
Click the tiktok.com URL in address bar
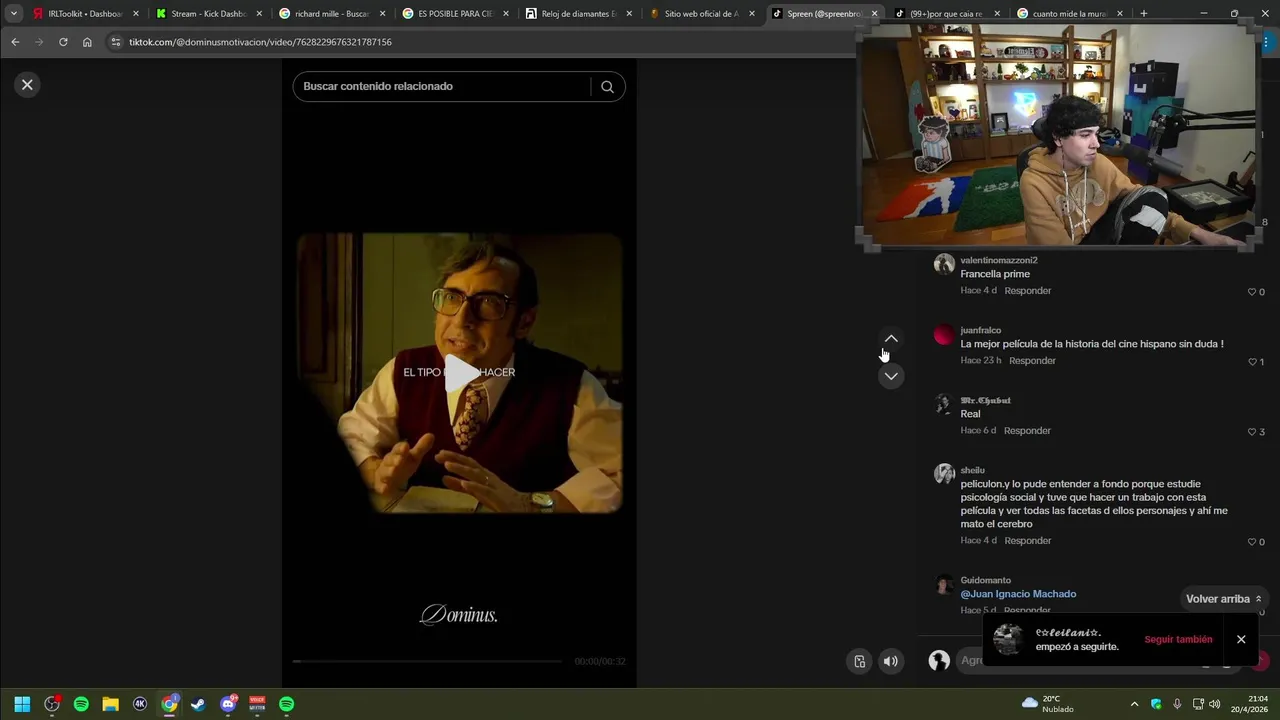(x=260, y=42)
